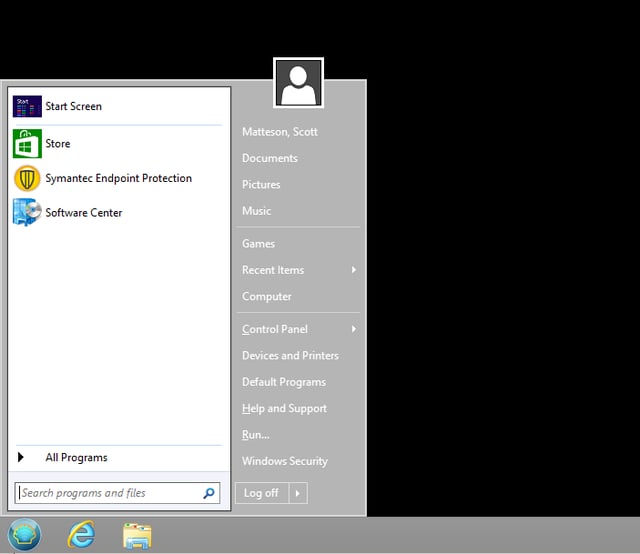
Task: Expand the Control Panel submenu arrow
Action: point(353,329)
